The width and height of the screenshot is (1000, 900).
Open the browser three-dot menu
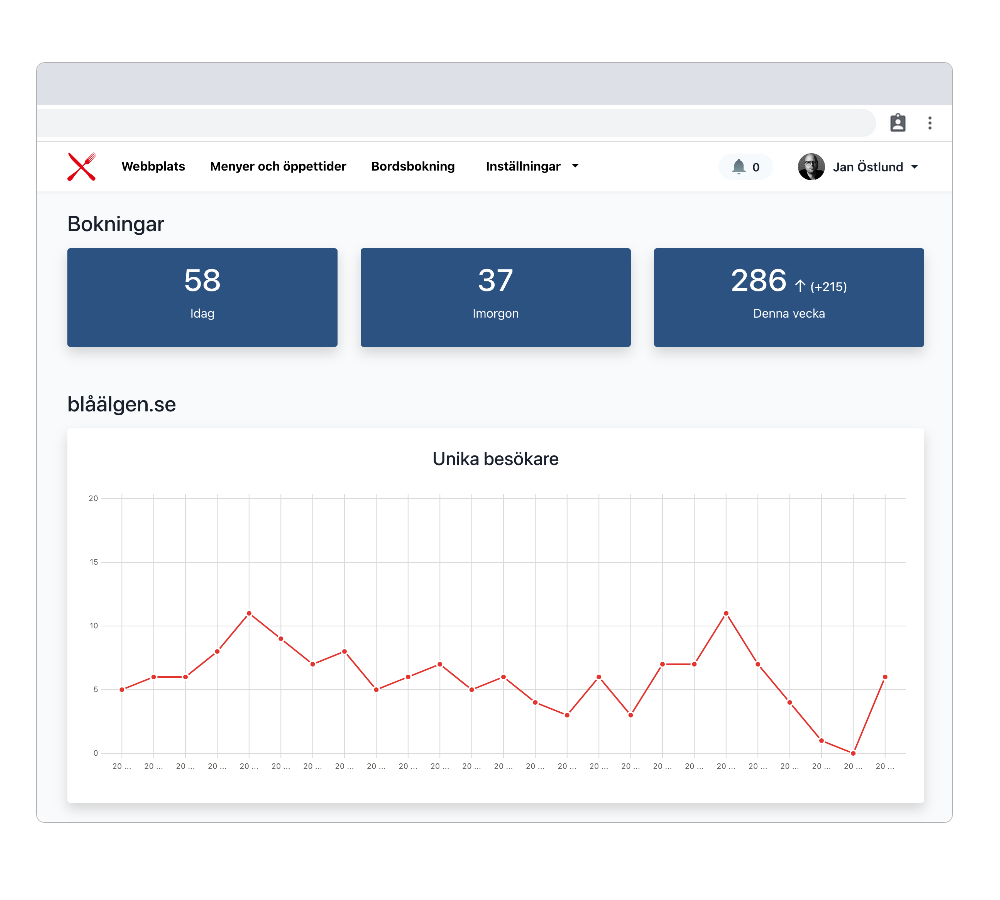930,122
